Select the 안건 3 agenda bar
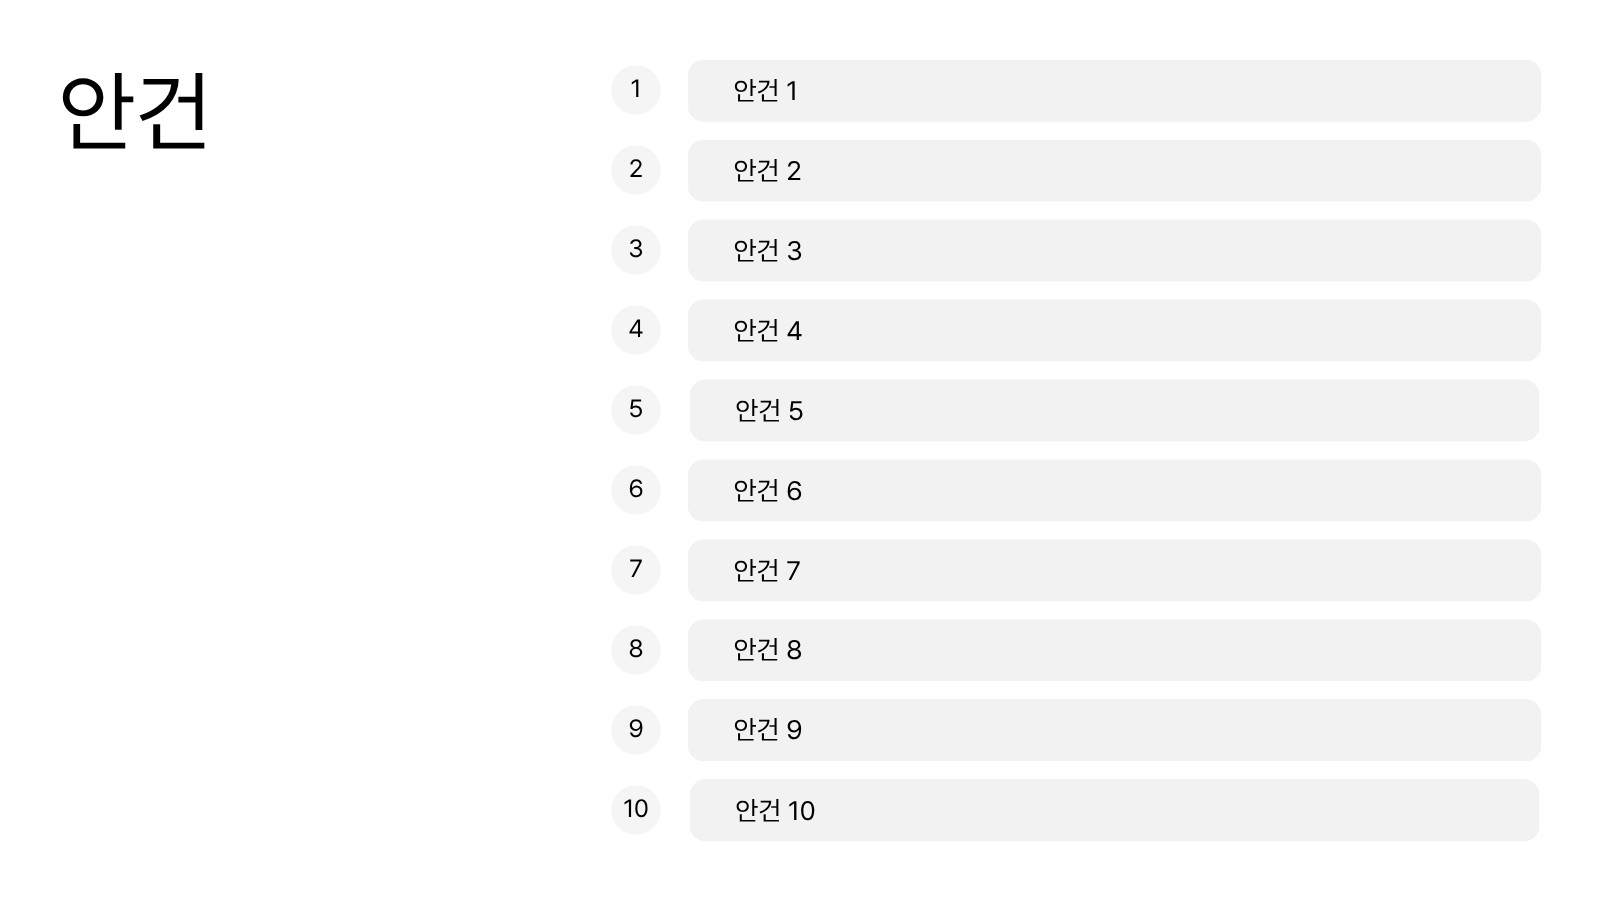 (1114, 251)
